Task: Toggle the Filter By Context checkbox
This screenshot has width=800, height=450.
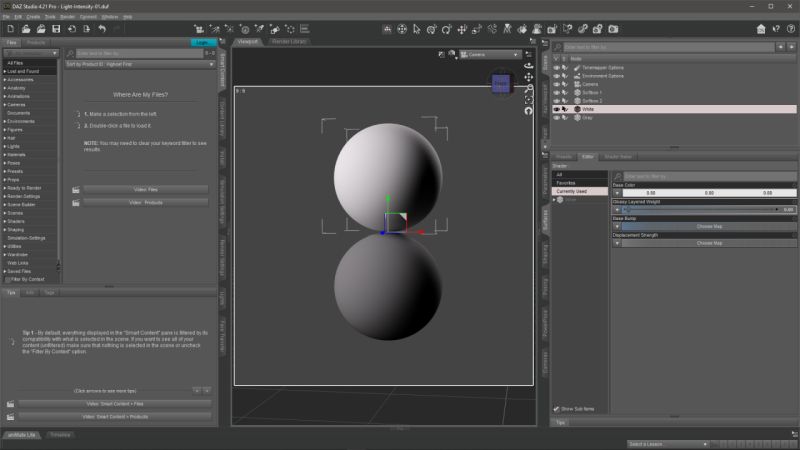Action: (x=8, y=280)
